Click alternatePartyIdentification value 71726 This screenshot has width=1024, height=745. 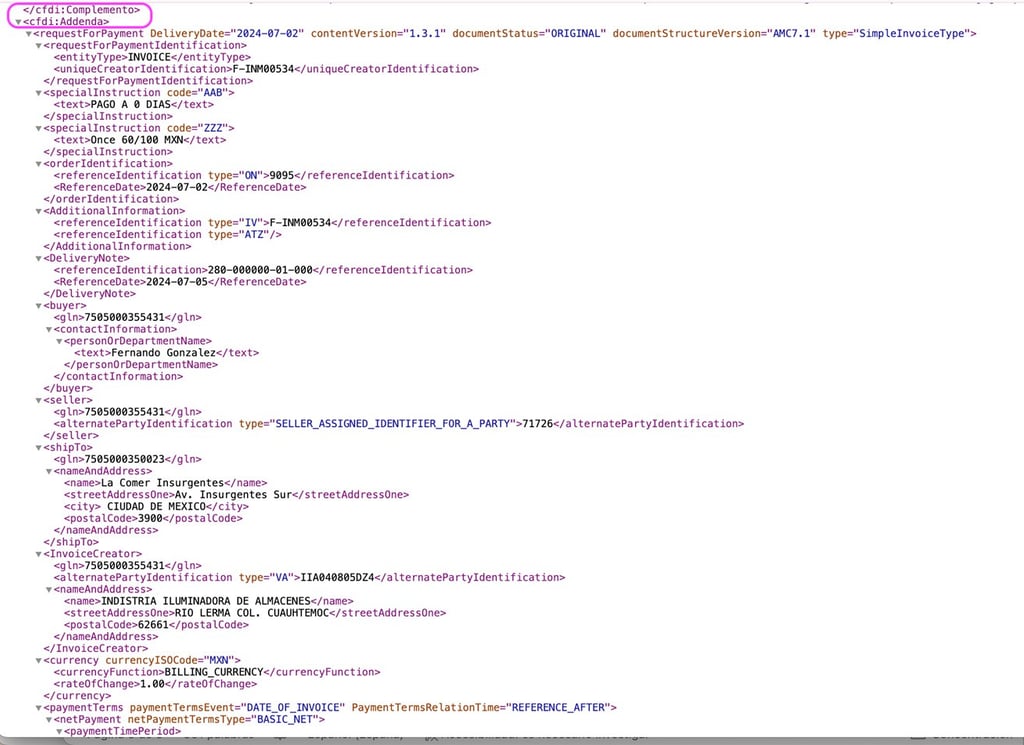pyautogui.click(x=537, y=424)
